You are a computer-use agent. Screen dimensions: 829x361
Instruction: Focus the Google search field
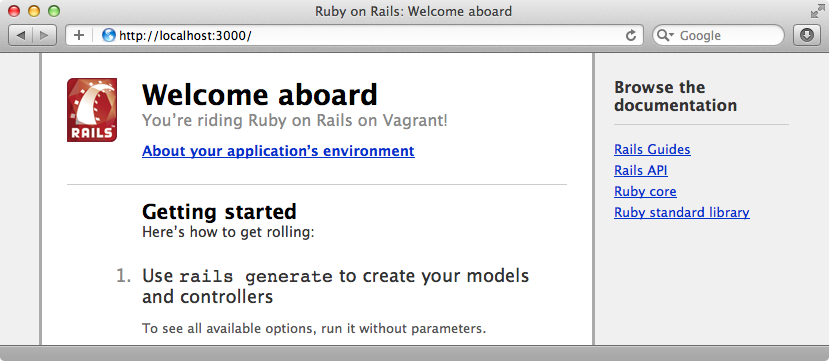(719, 35)
